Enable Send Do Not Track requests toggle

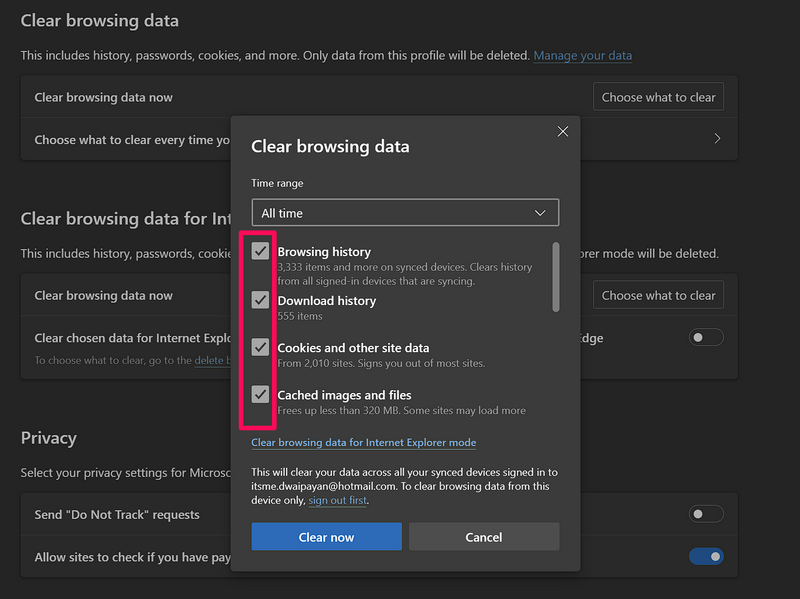tap(706, 514)
